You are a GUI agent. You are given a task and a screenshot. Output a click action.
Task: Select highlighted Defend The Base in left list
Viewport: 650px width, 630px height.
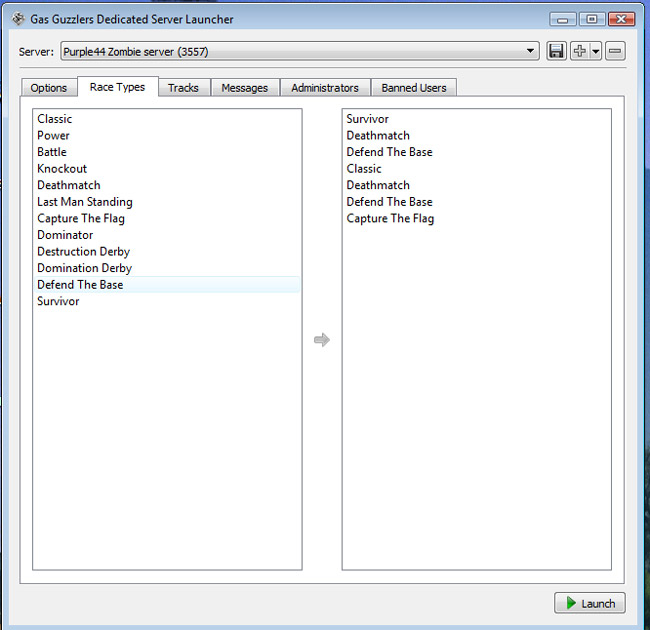[167, 285]
